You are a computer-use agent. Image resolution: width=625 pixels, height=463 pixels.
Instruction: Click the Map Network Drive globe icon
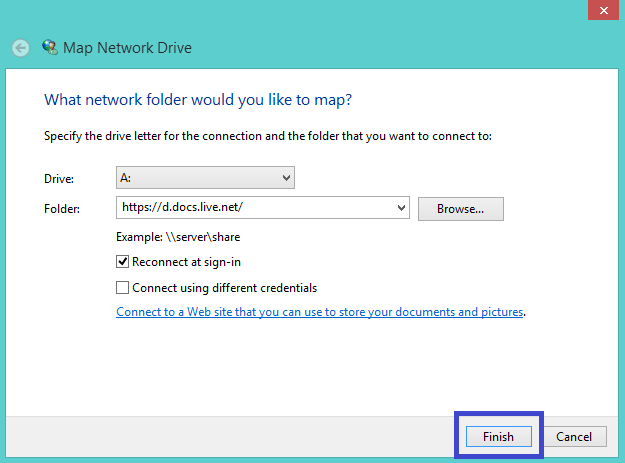[50, 47]
